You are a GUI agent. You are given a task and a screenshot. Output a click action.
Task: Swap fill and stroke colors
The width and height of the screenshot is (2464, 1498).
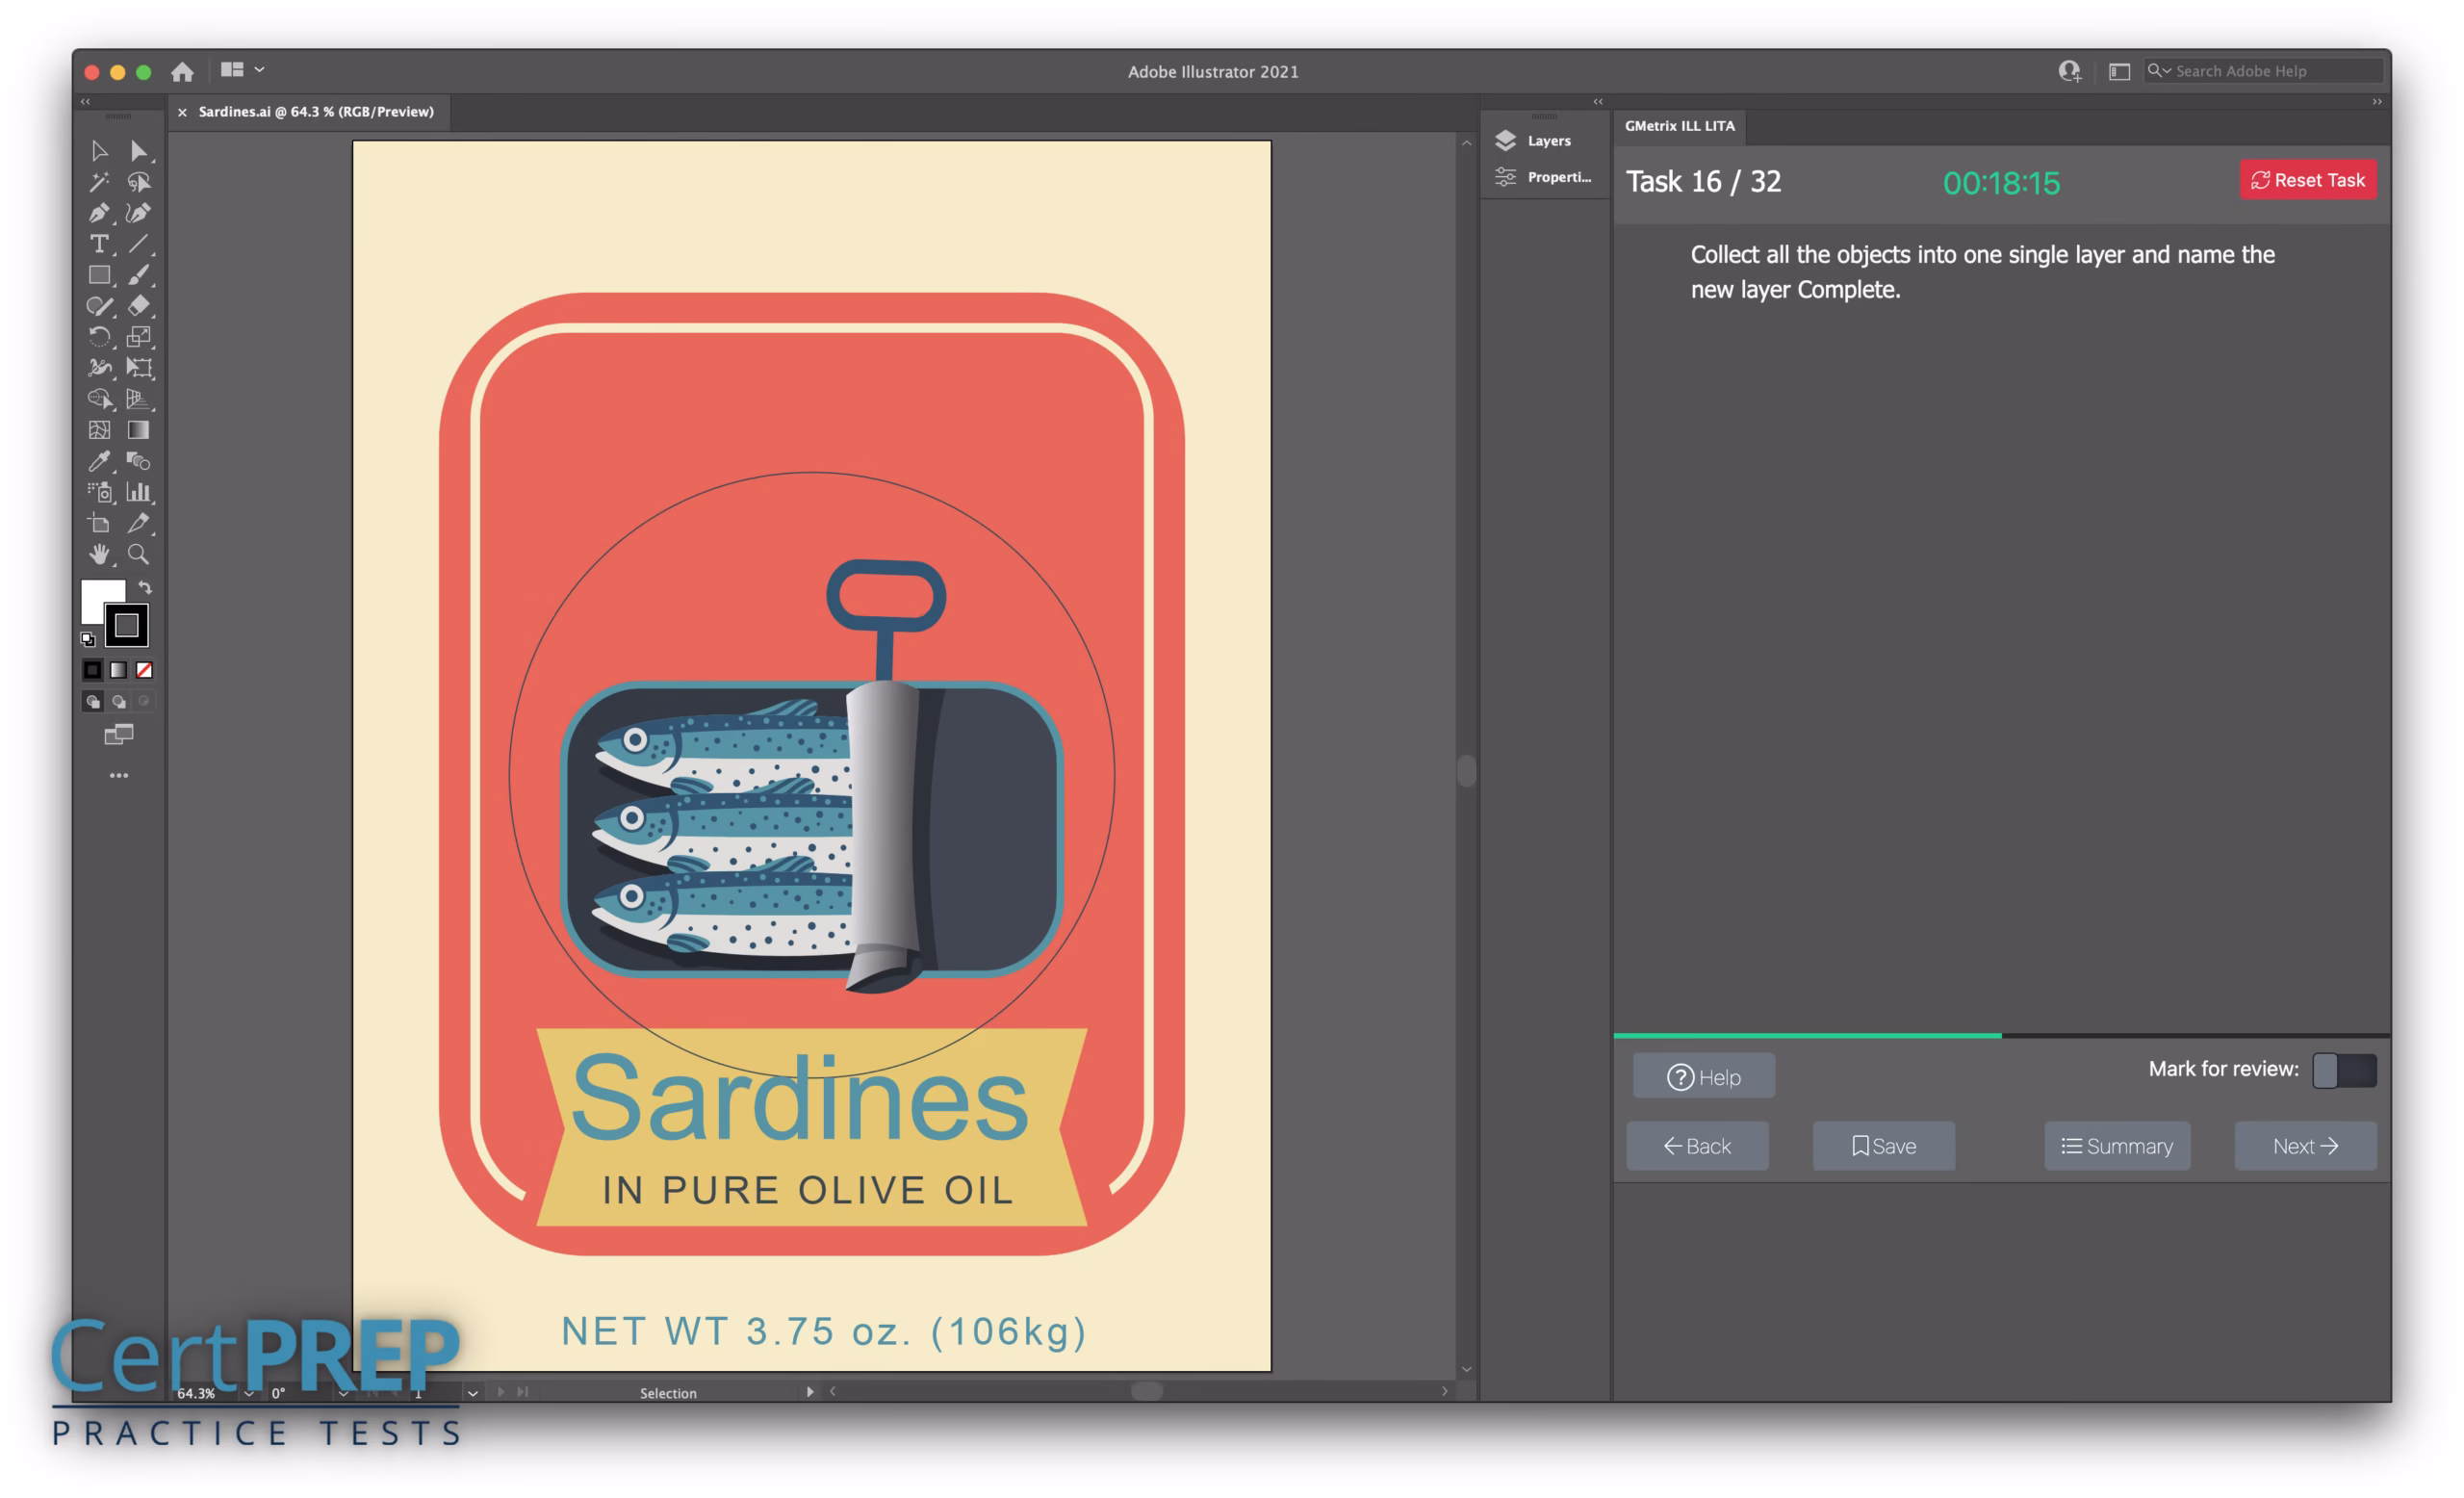[x=146, y=587]
